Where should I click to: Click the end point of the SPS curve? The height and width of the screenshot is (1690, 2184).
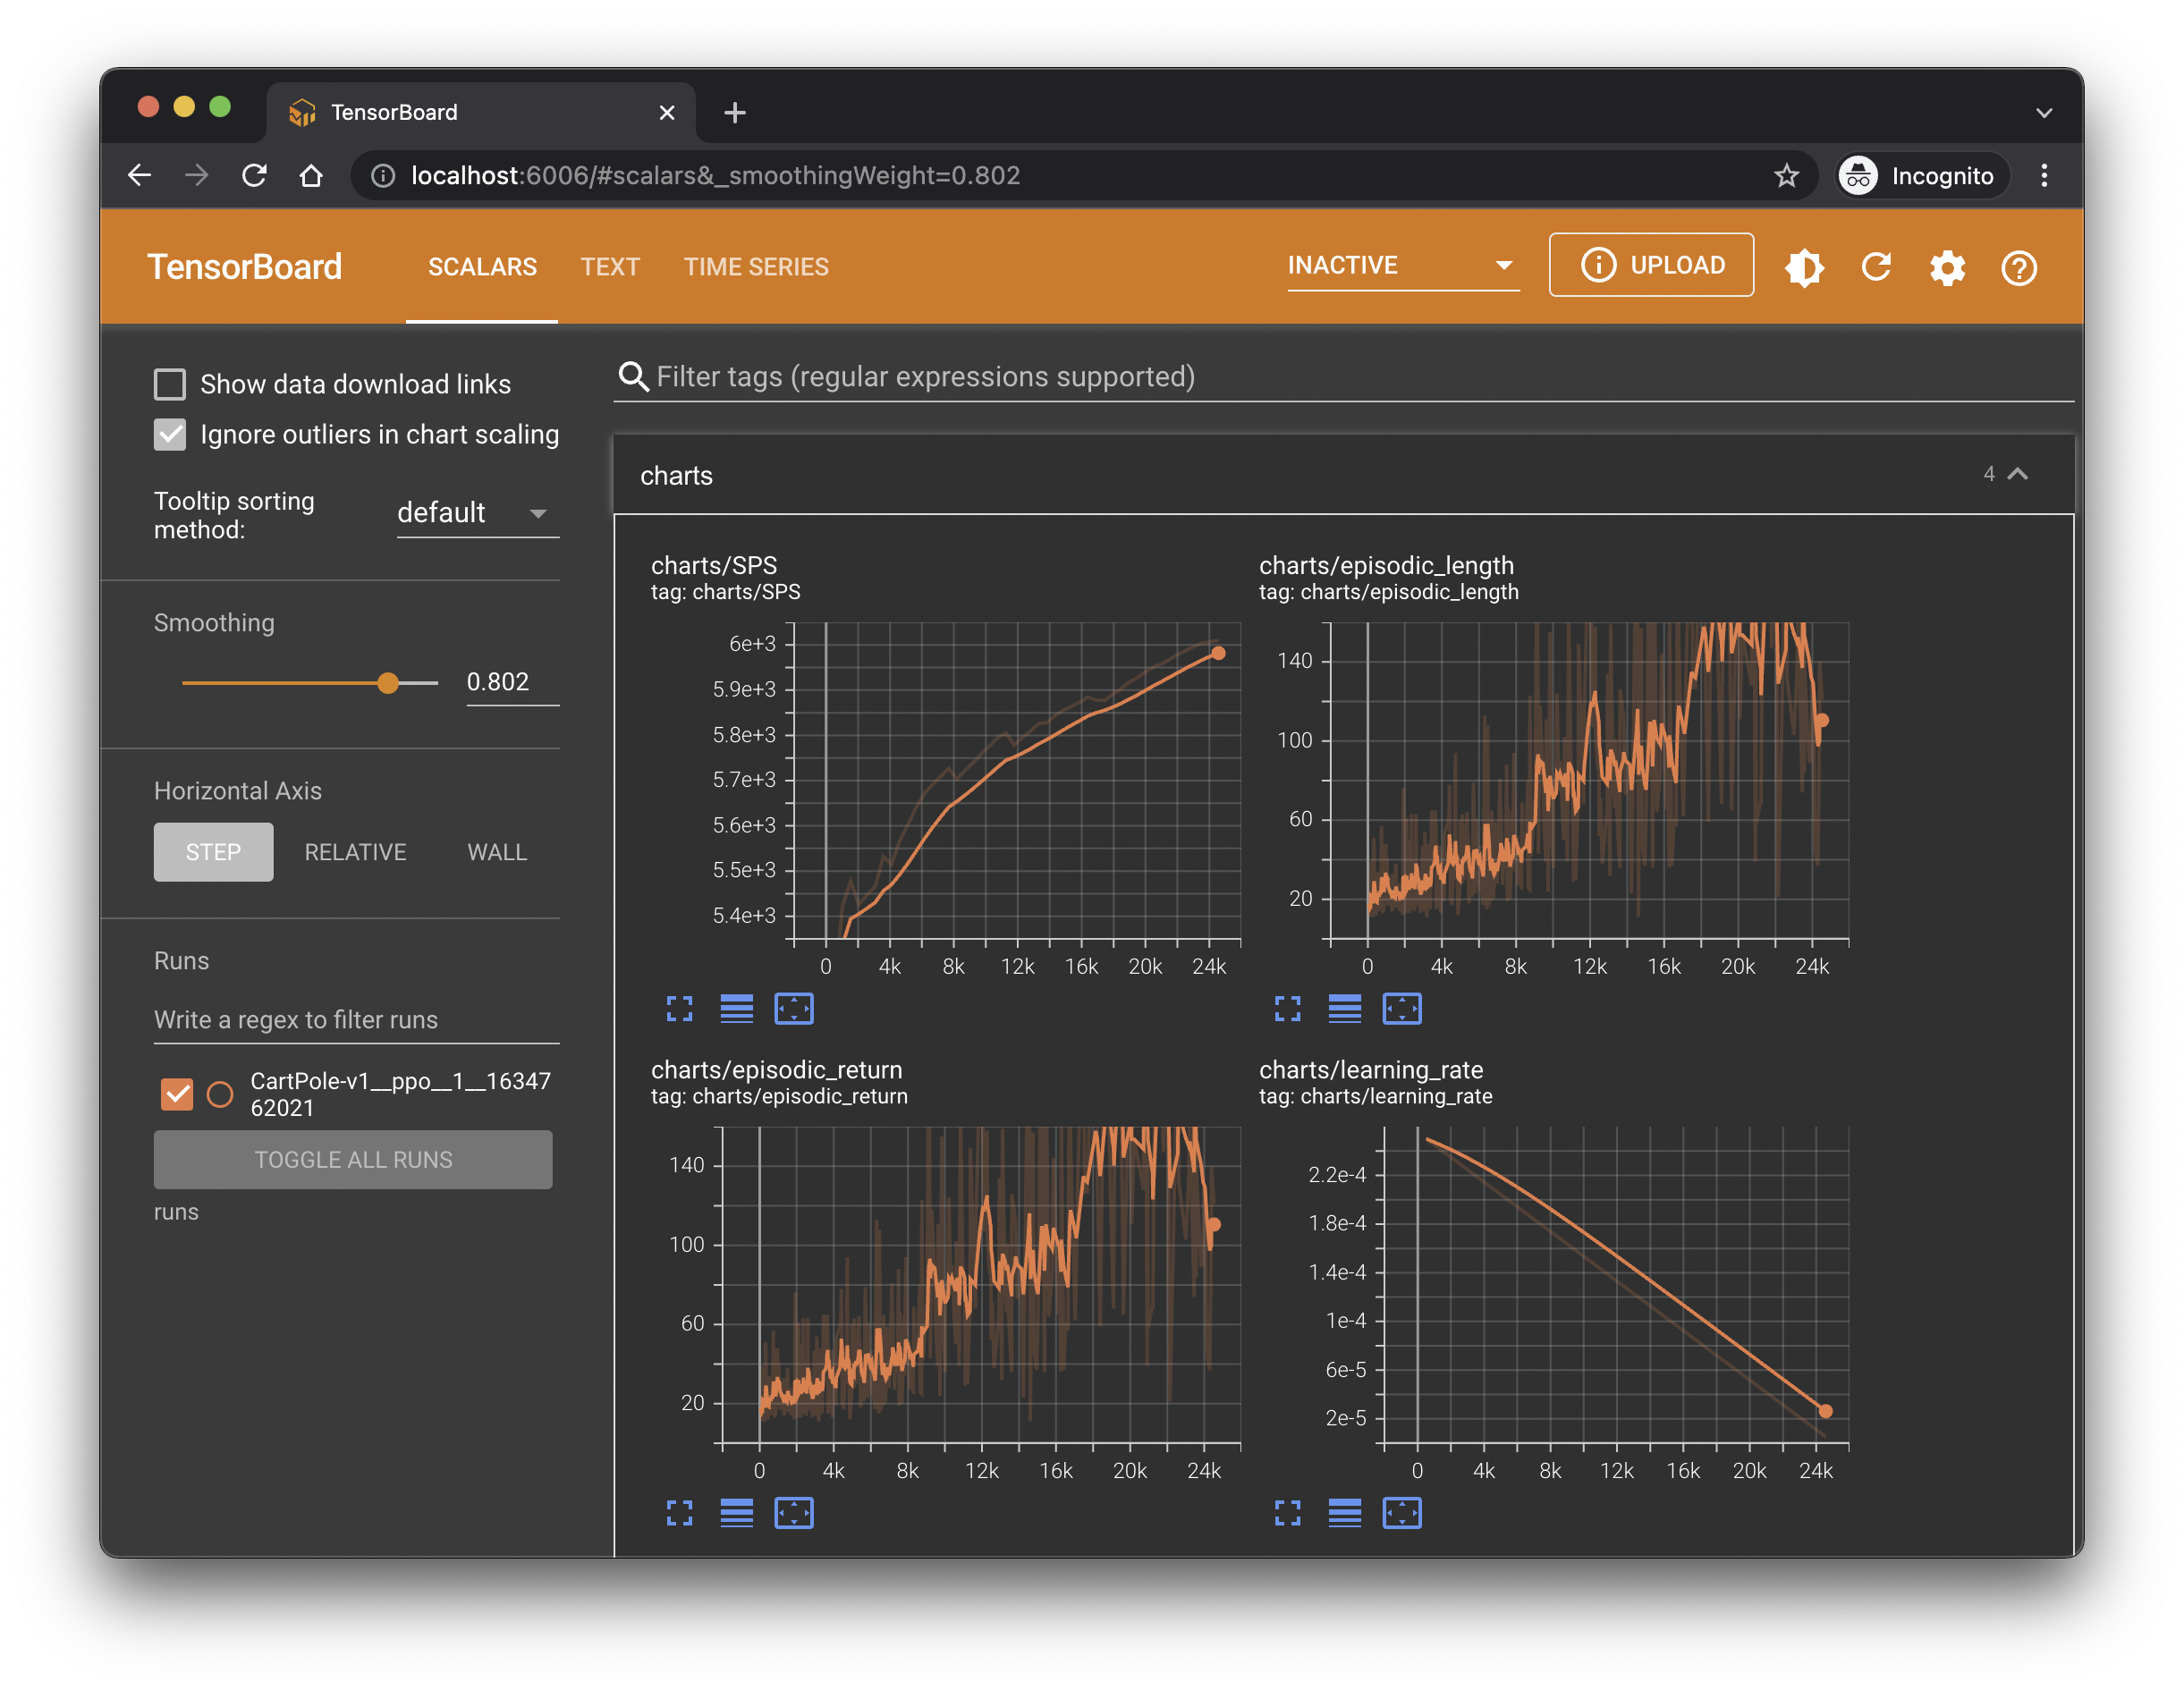coord(1218,653)
